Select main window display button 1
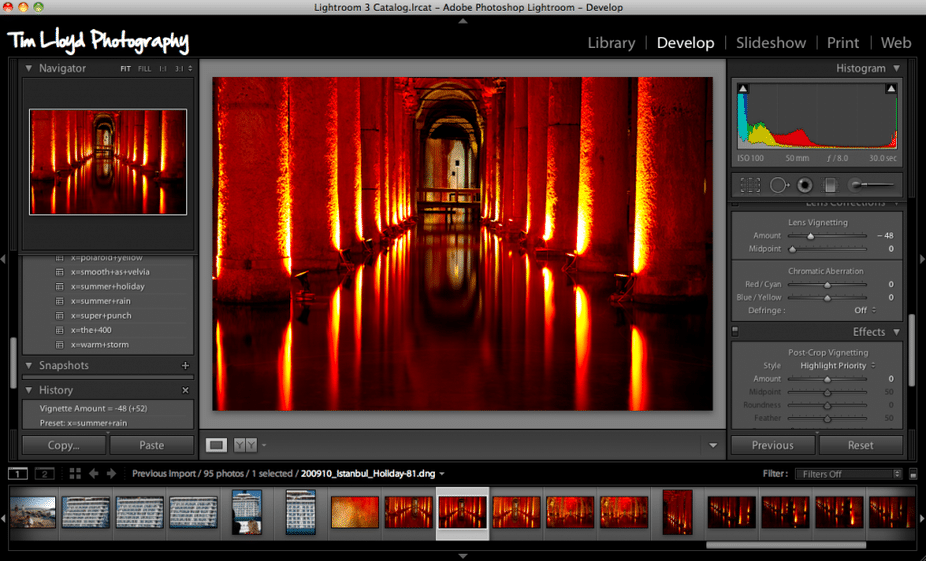Viewport: 926px width, 561px height. [18, 474]
